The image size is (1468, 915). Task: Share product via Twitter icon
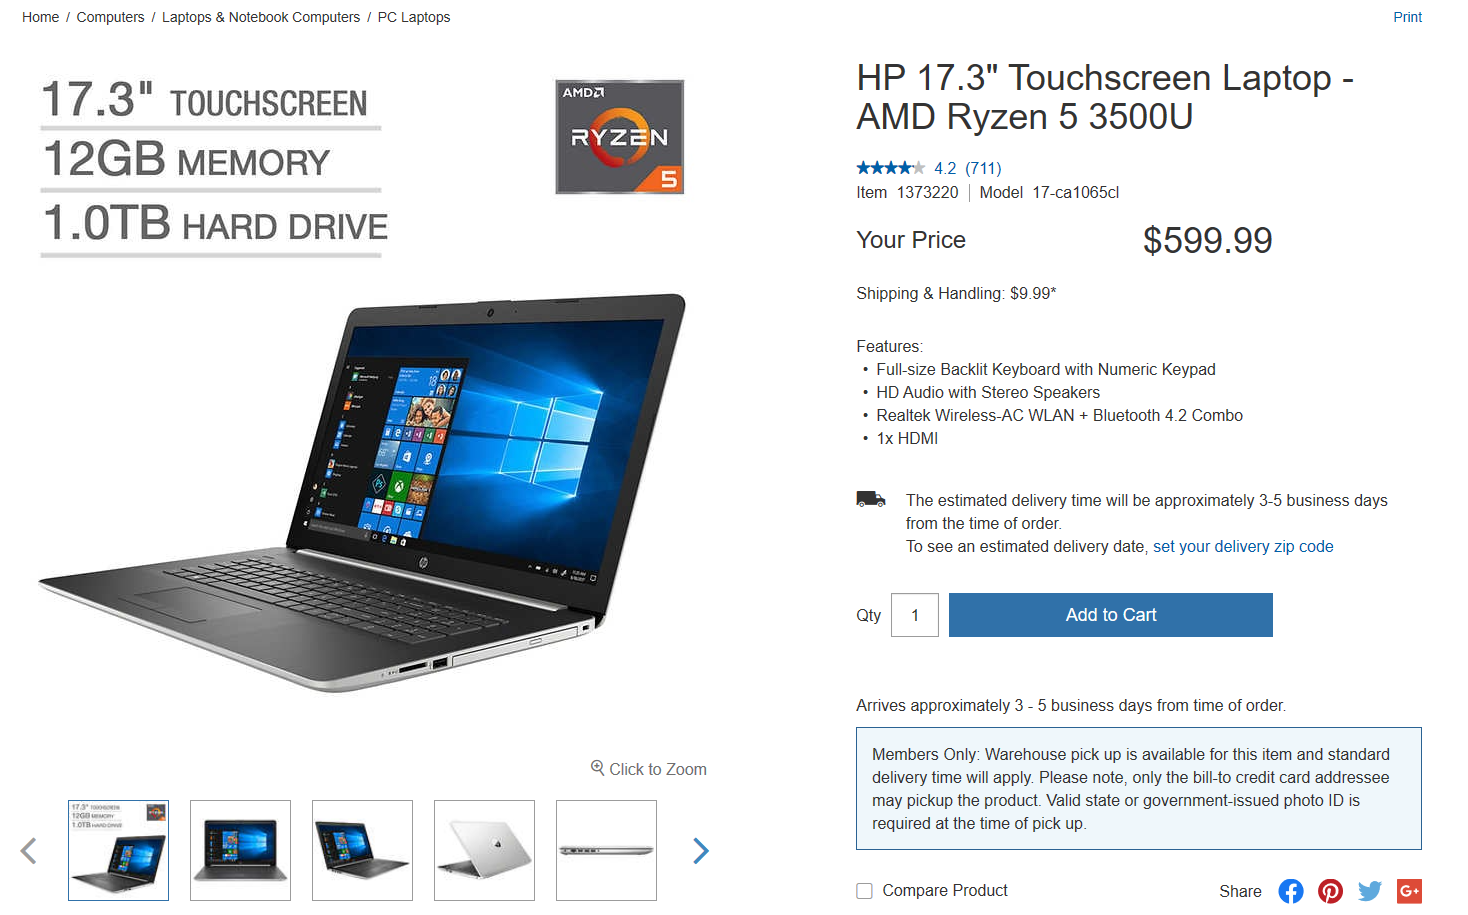[1370, 891]
